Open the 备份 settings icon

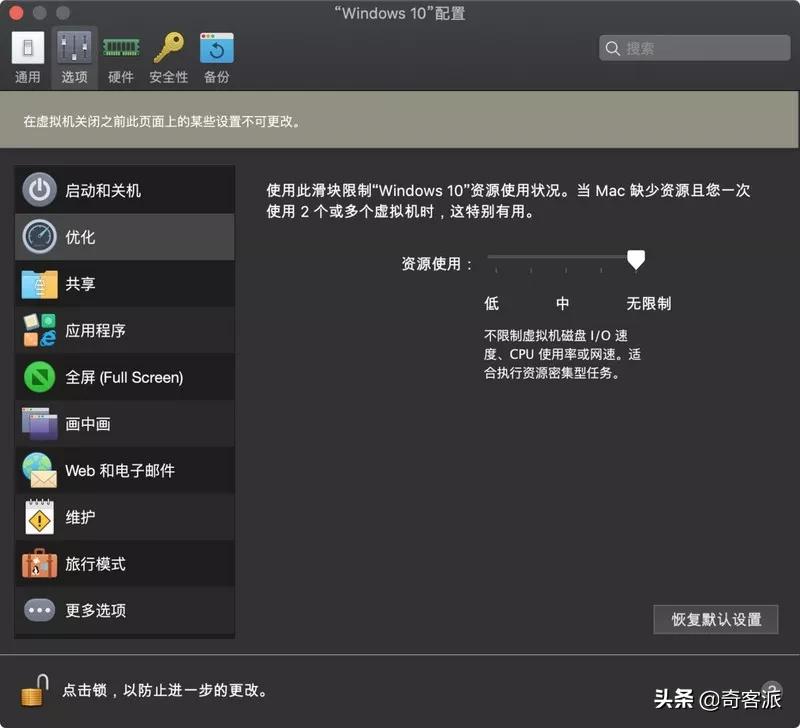coord(215,48)
